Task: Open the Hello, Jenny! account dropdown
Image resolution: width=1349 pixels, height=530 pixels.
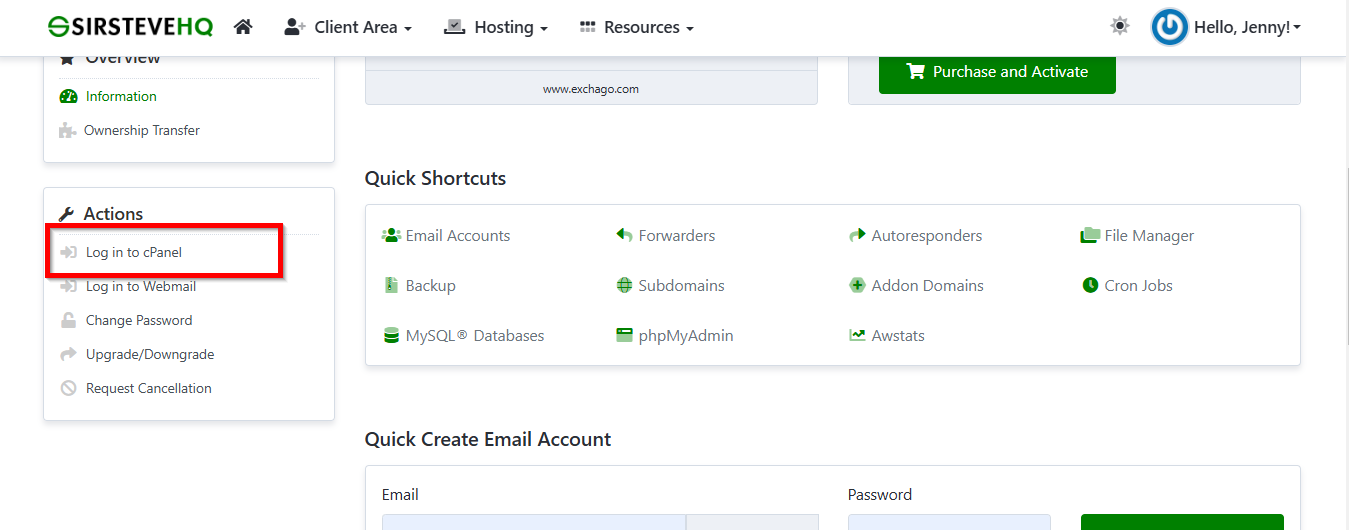Action: pos(1247,27)
